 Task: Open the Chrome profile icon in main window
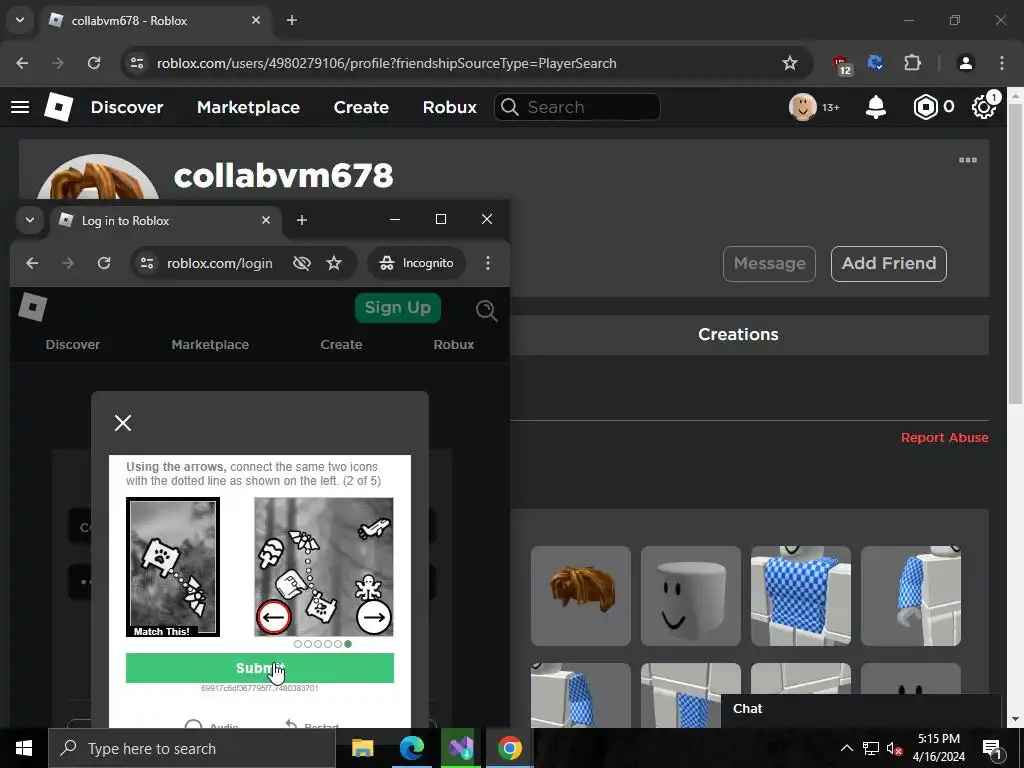965,63
